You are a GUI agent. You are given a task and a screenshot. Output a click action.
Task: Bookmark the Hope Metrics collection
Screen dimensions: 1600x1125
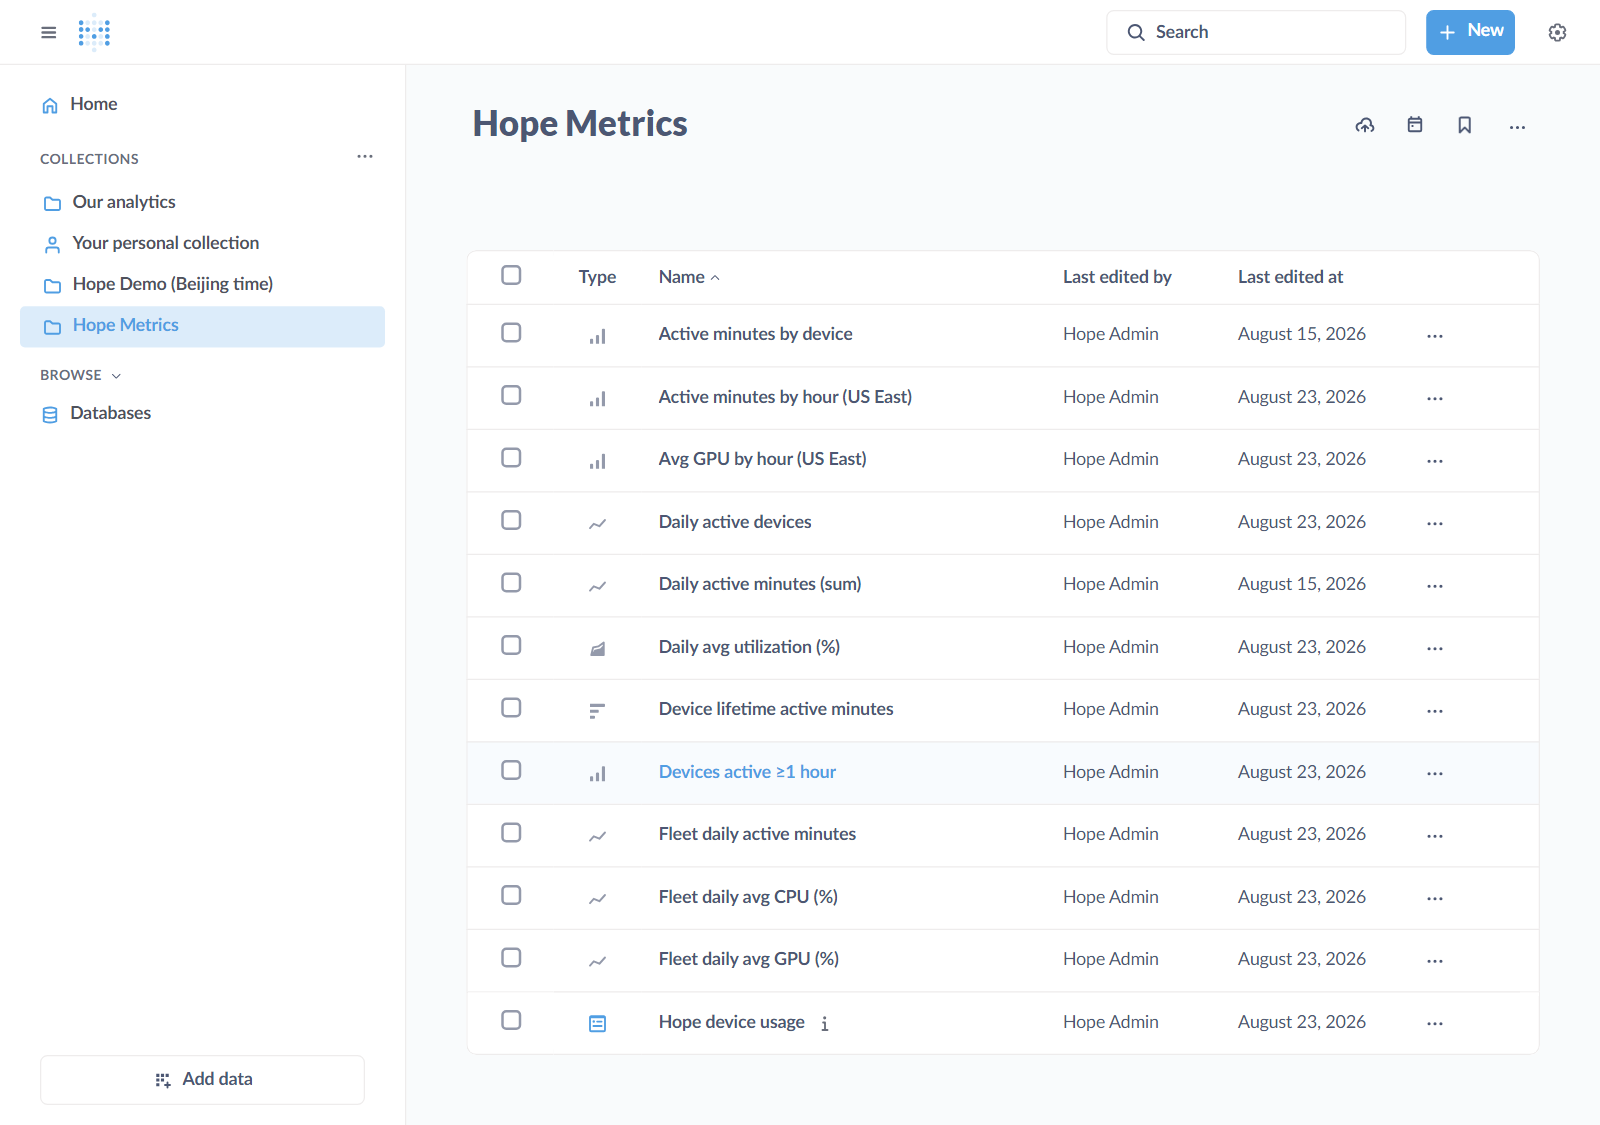tap(1465, 125)
